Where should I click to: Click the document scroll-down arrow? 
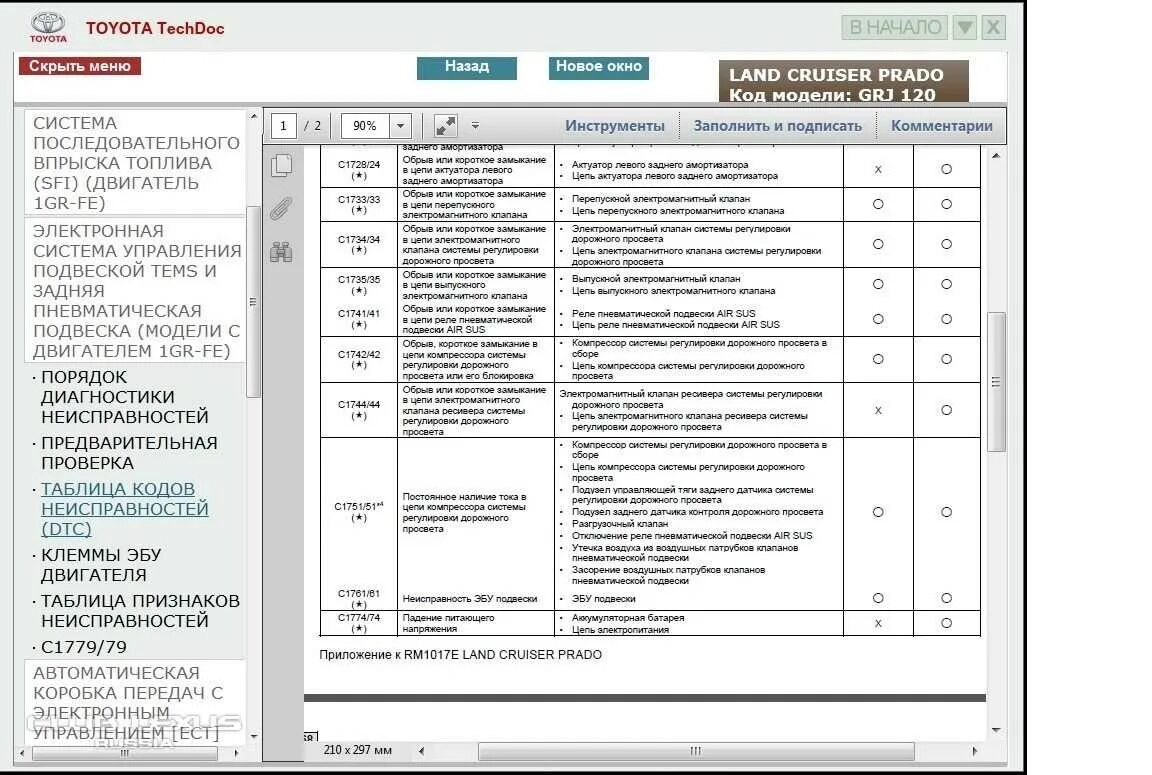[x=996, y=730]
